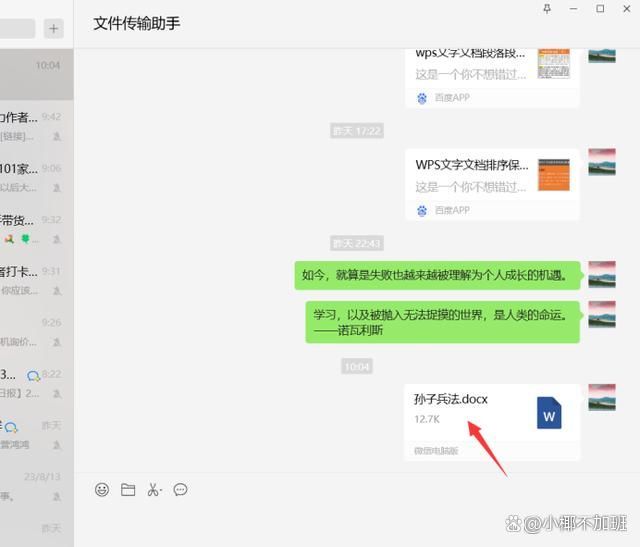
Task: Click avatar next to 孙子兵法.docx file message
Action: (x=602, y=397)
